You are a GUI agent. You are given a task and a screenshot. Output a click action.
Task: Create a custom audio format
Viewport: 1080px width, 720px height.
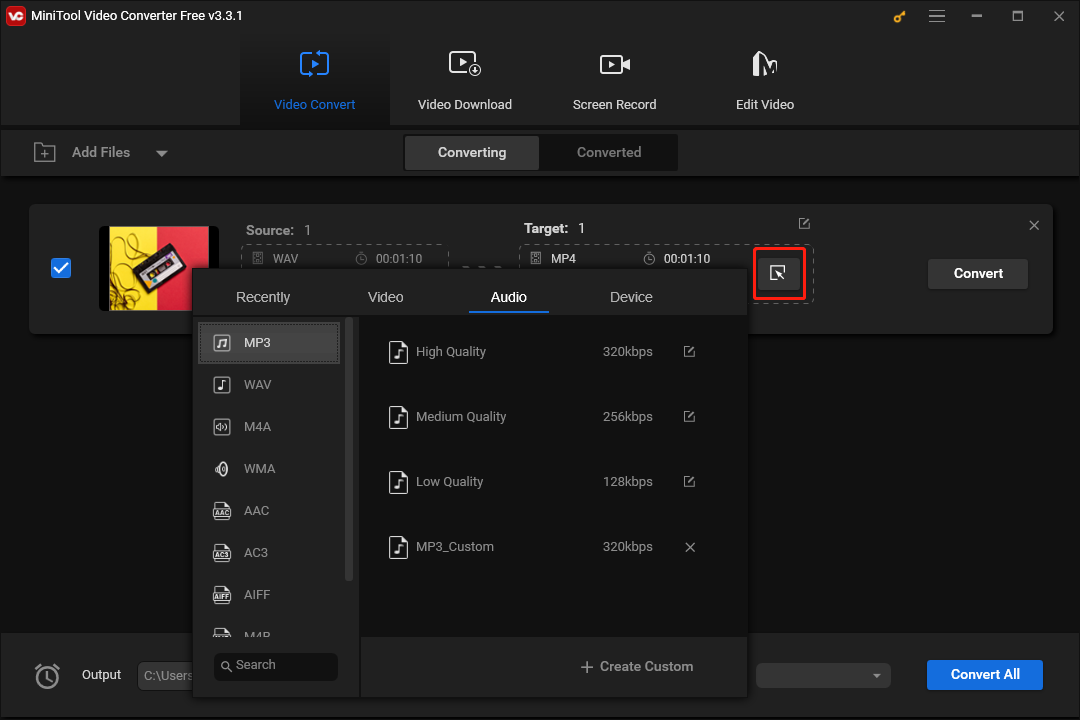click(x=637, y=666)
